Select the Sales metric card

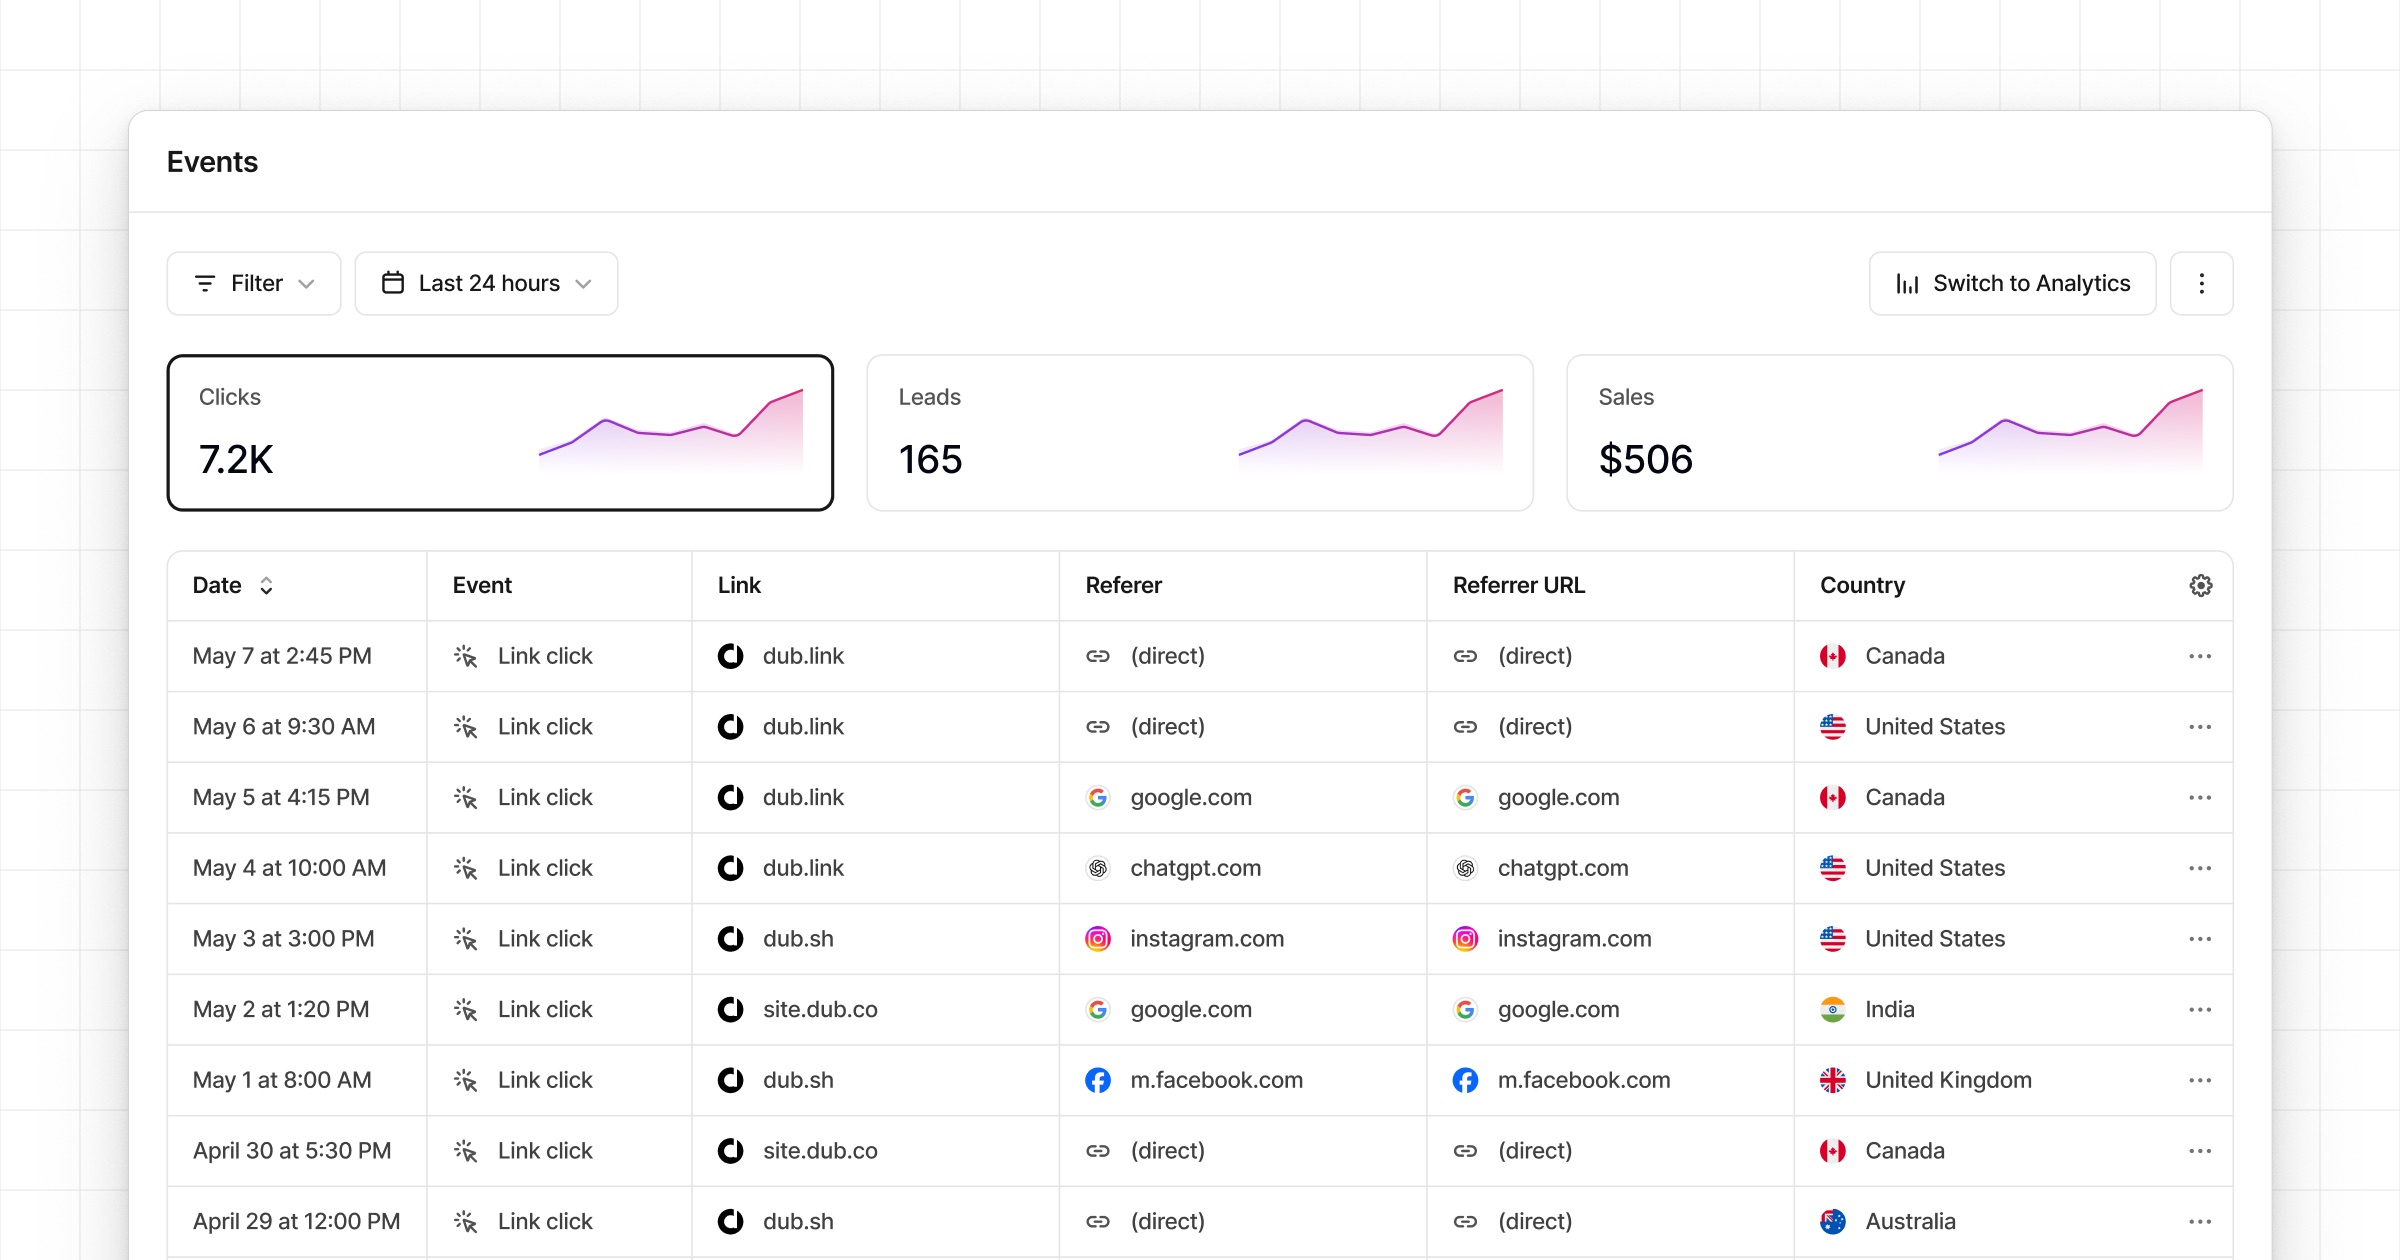(1898, 432)
